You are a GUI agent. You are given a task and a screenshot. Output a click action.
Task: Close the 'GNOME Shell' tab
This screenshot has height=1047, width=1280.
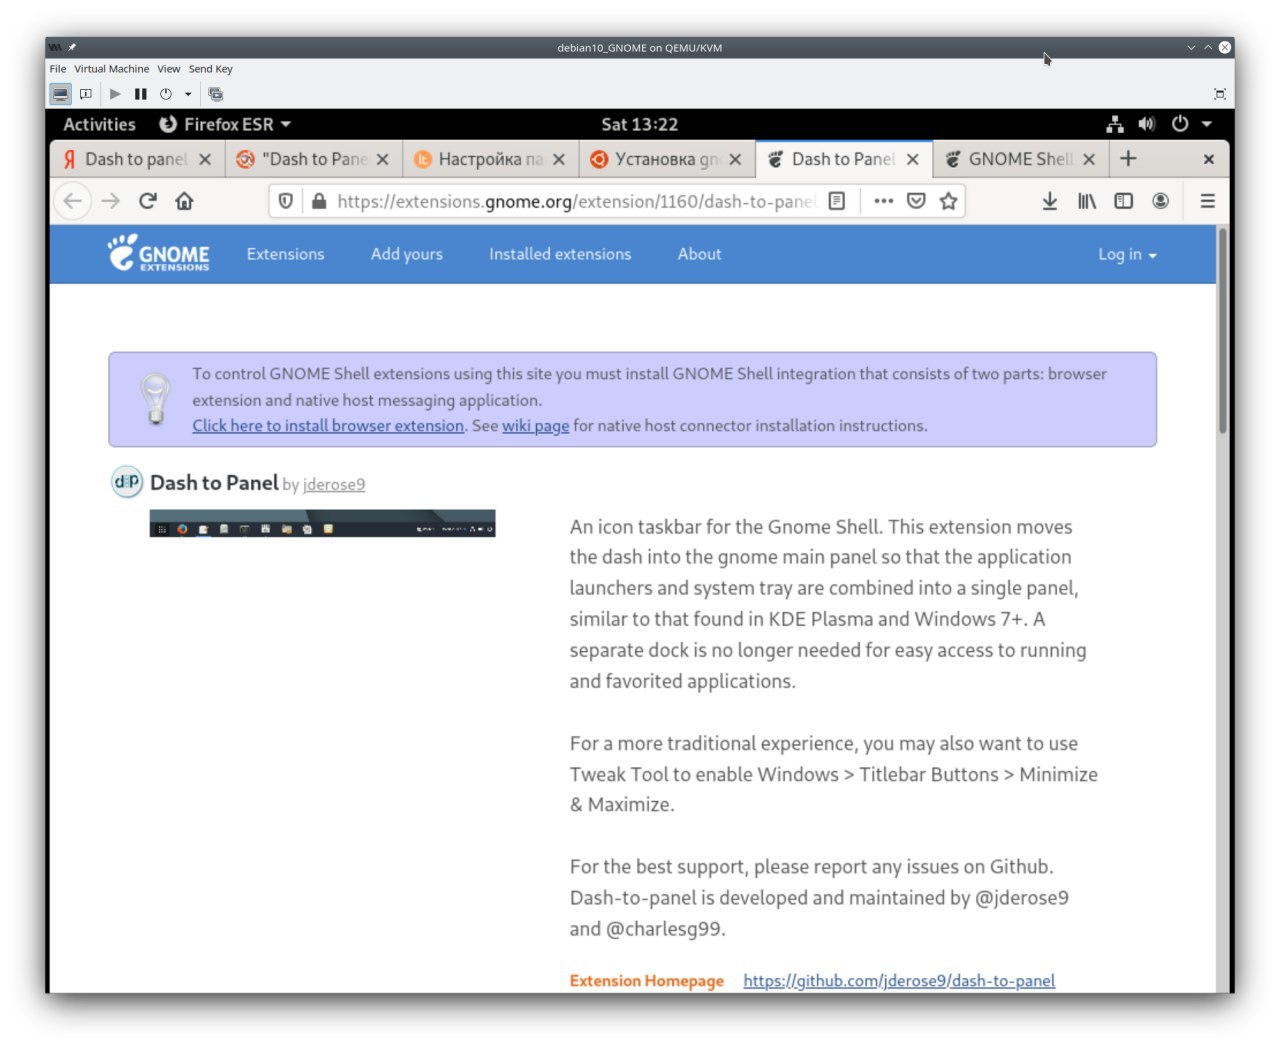1089,159
